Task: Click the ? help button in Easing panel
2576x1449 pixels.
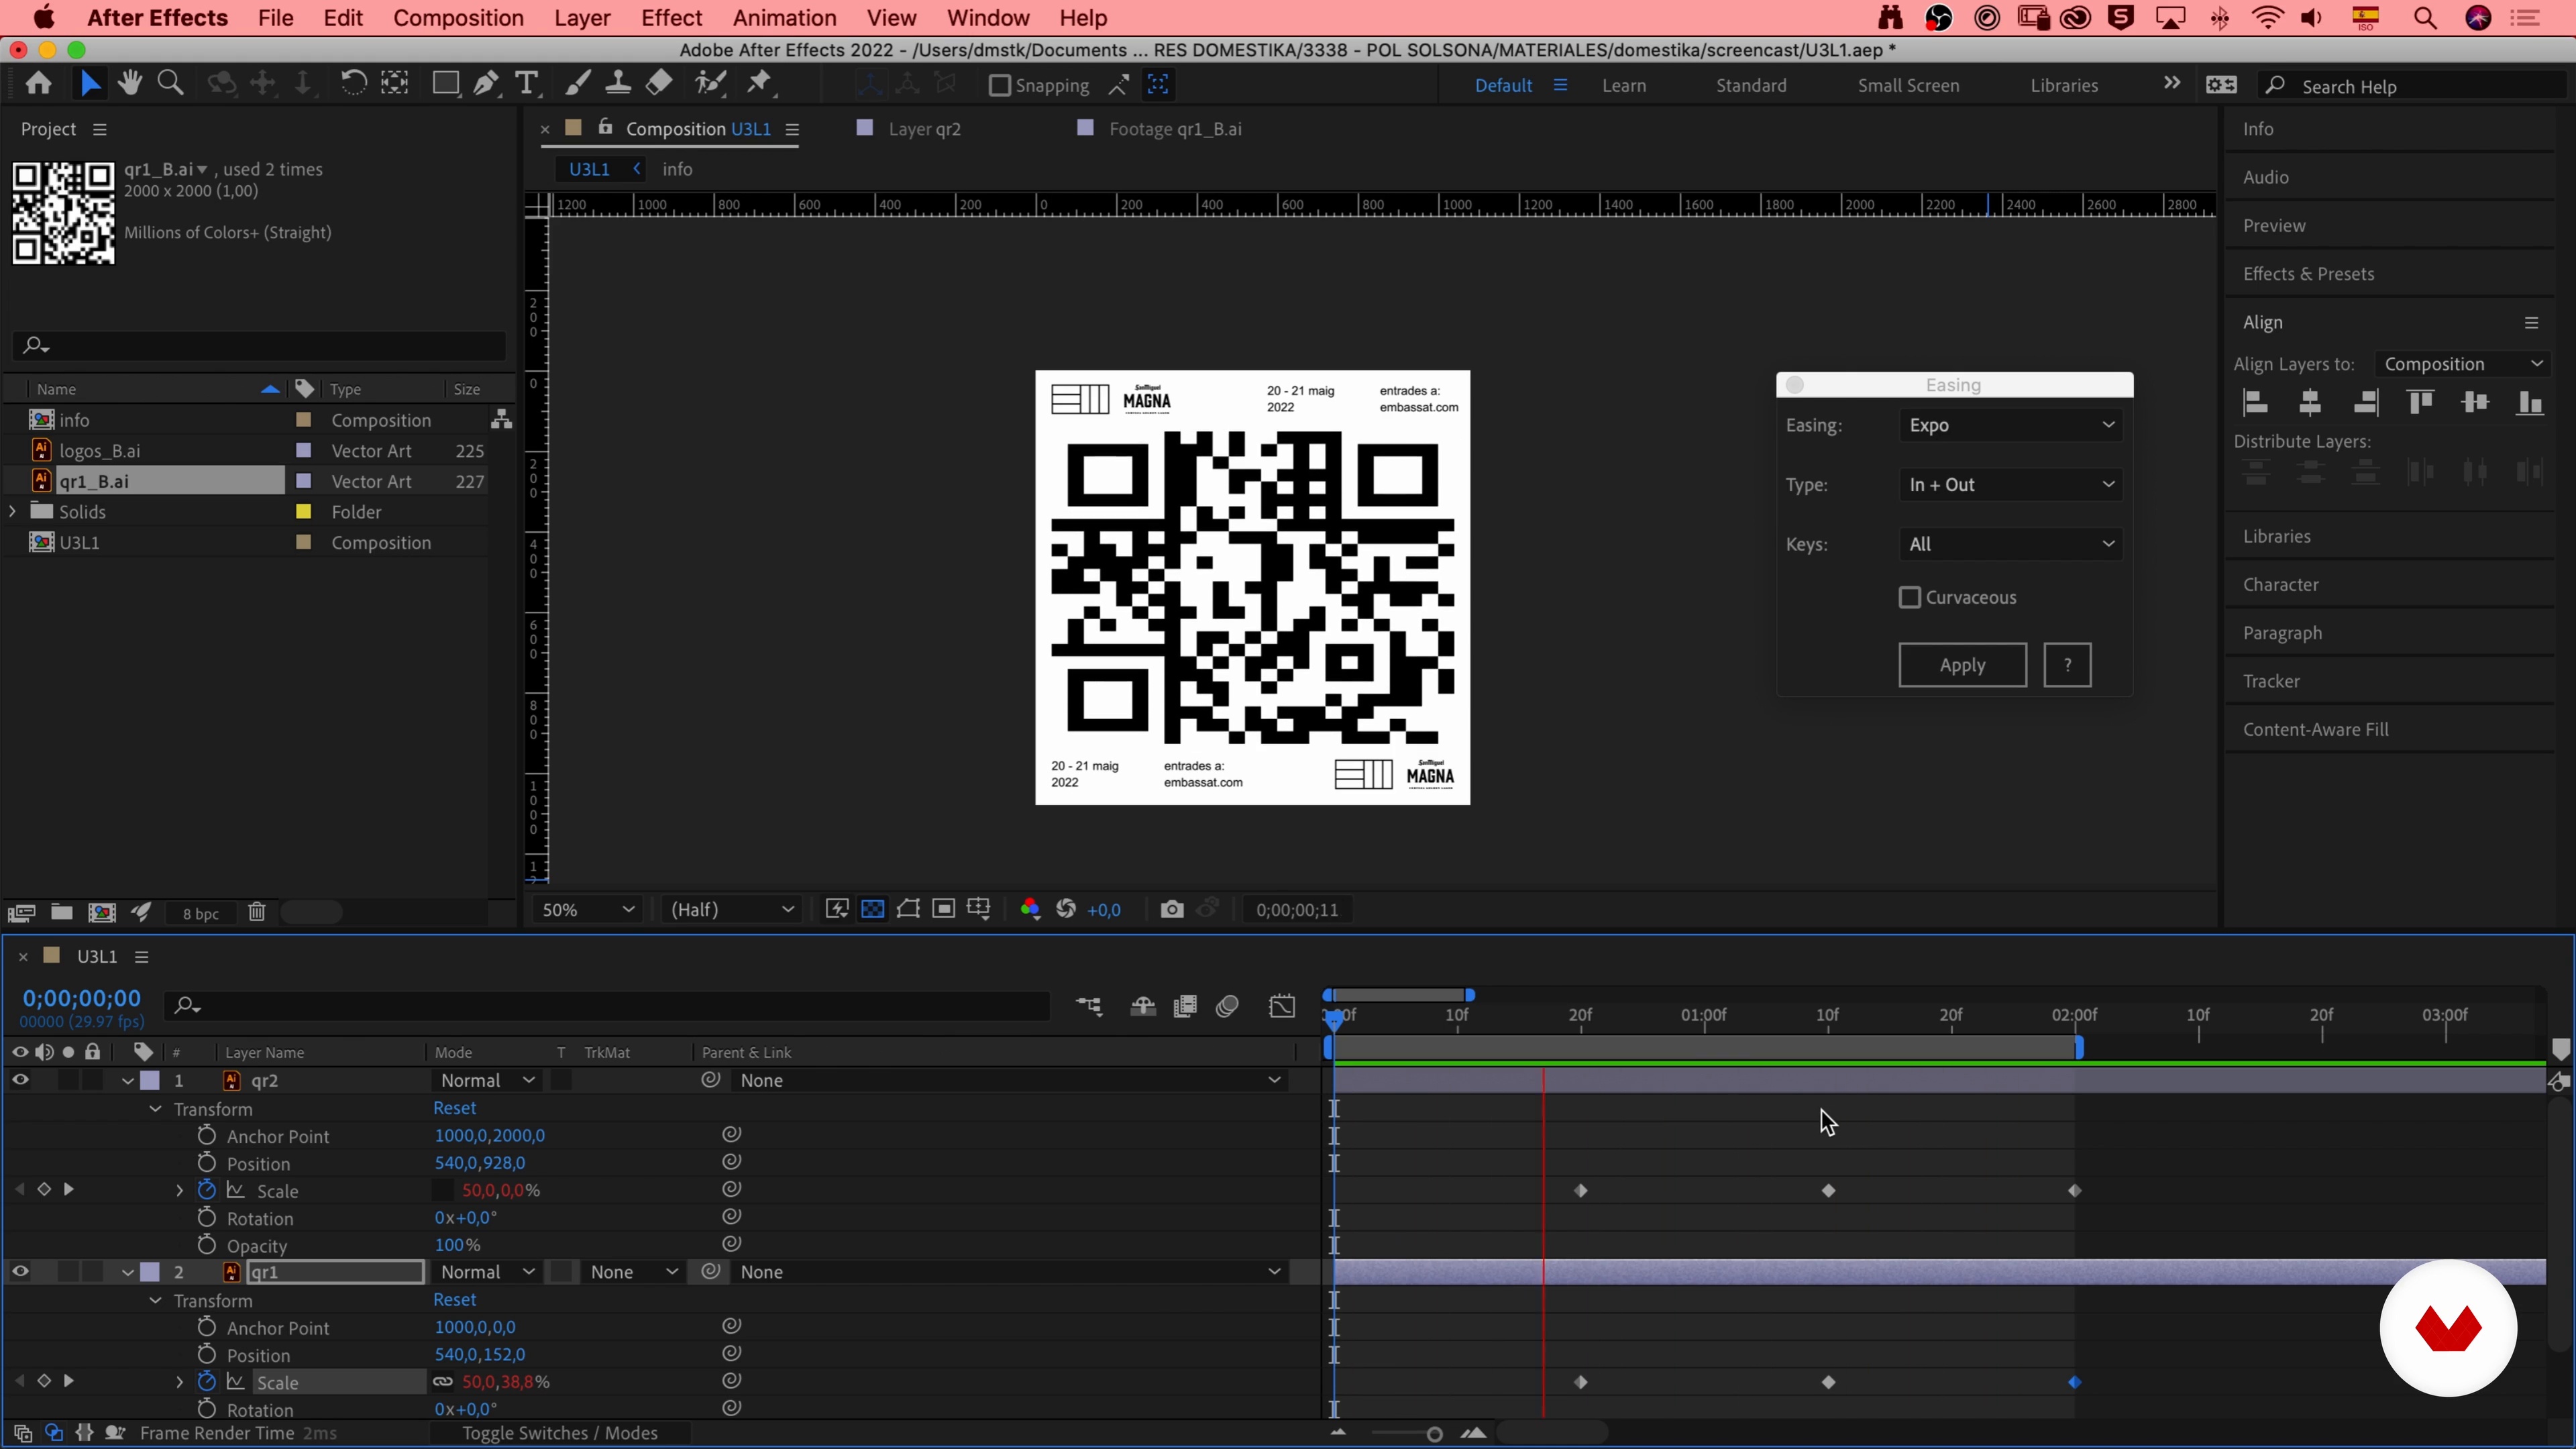Action: click(x=2067, y=665)
